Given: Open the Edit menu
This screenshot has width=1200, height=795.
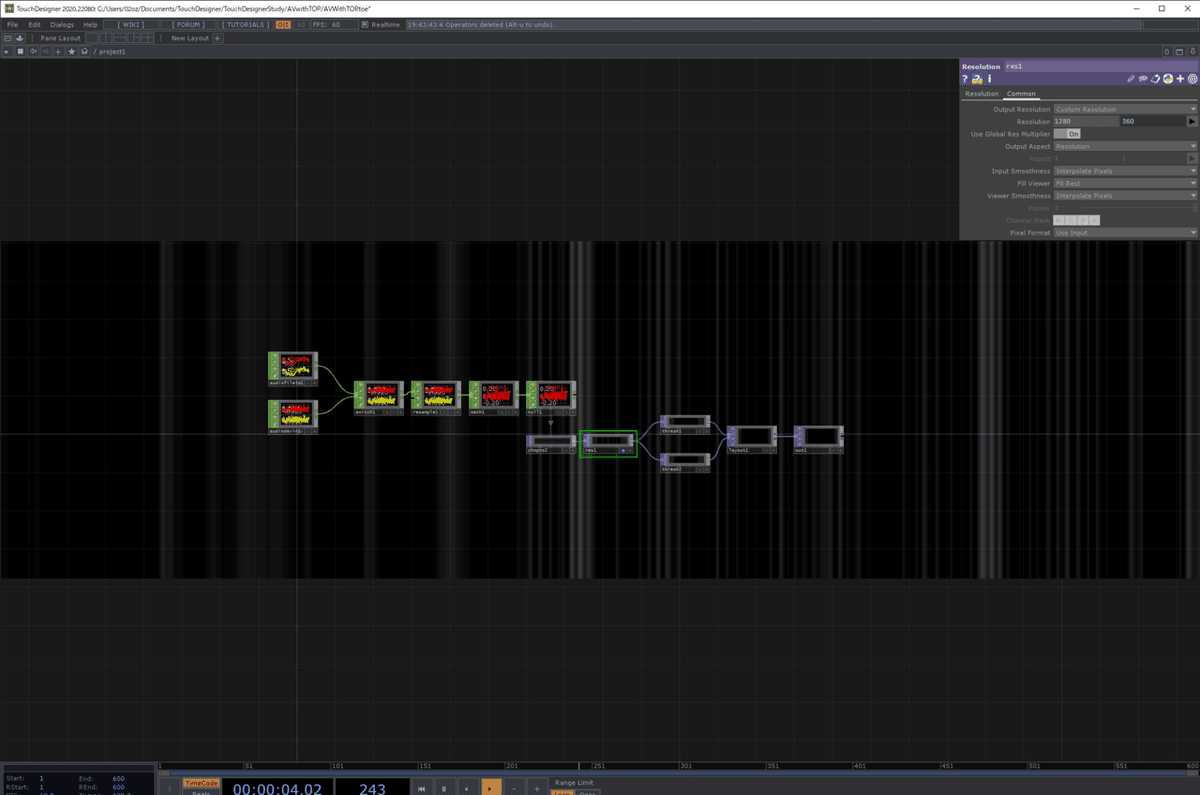Looking at the screenshot, I should click(x=35, y=24).
